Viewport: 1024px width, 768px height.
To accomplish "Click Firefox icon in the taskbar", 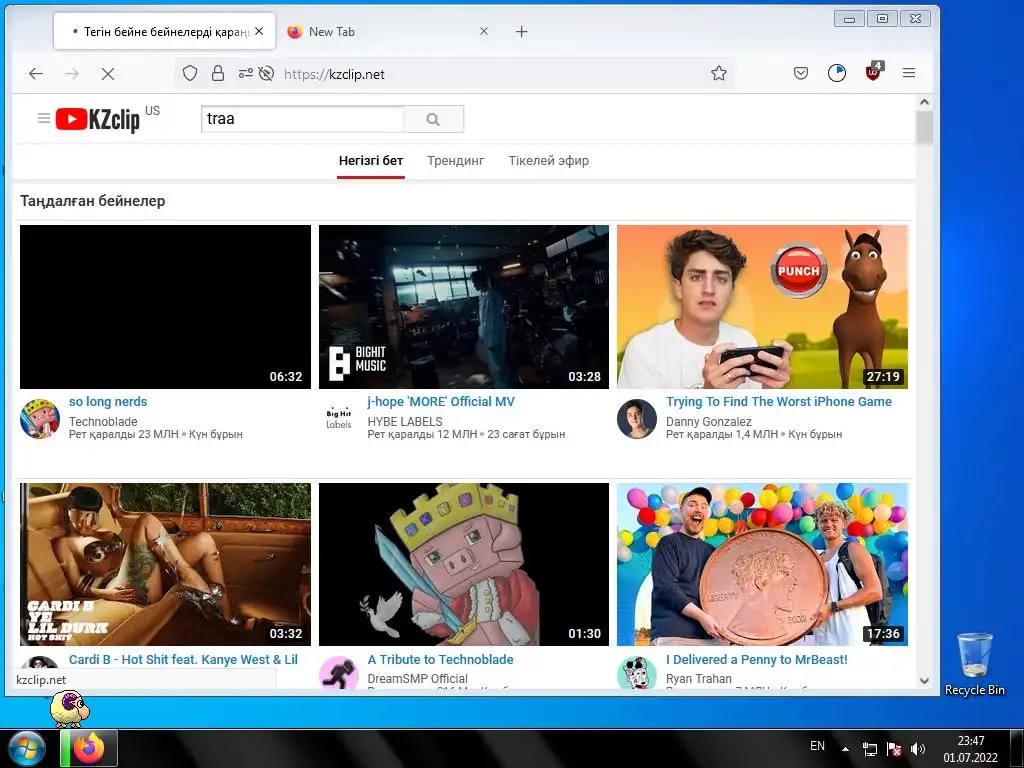I will 89,748.
